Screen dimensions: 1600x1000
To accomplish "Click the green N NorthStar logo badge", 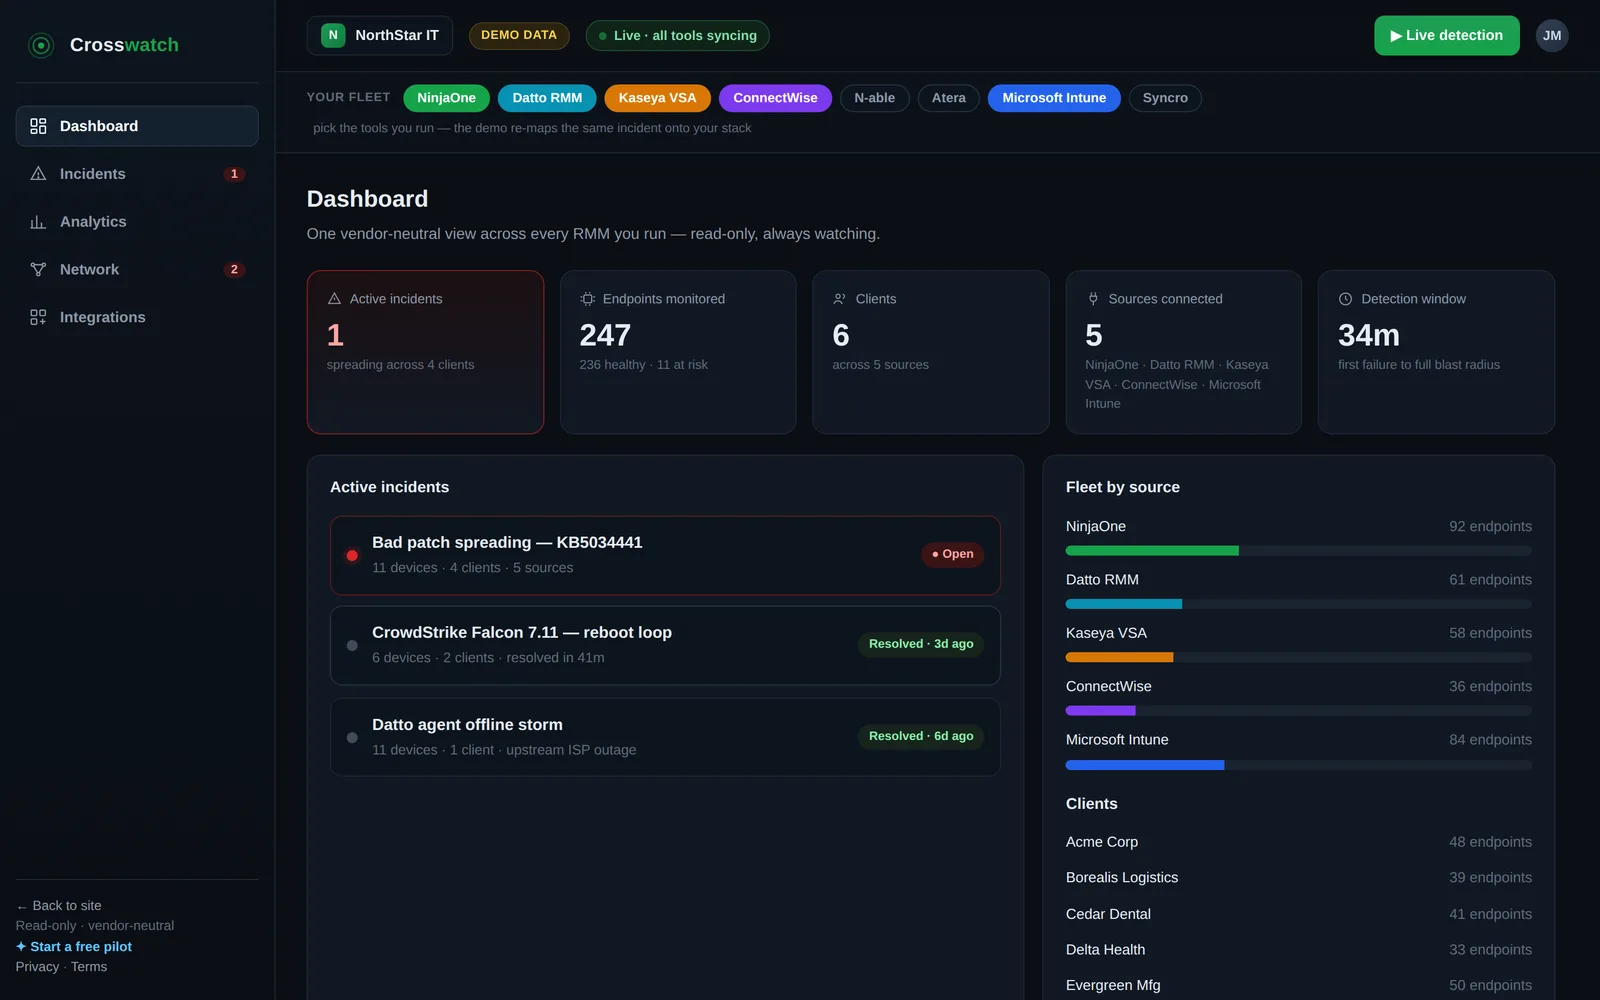I will point(333,35).
